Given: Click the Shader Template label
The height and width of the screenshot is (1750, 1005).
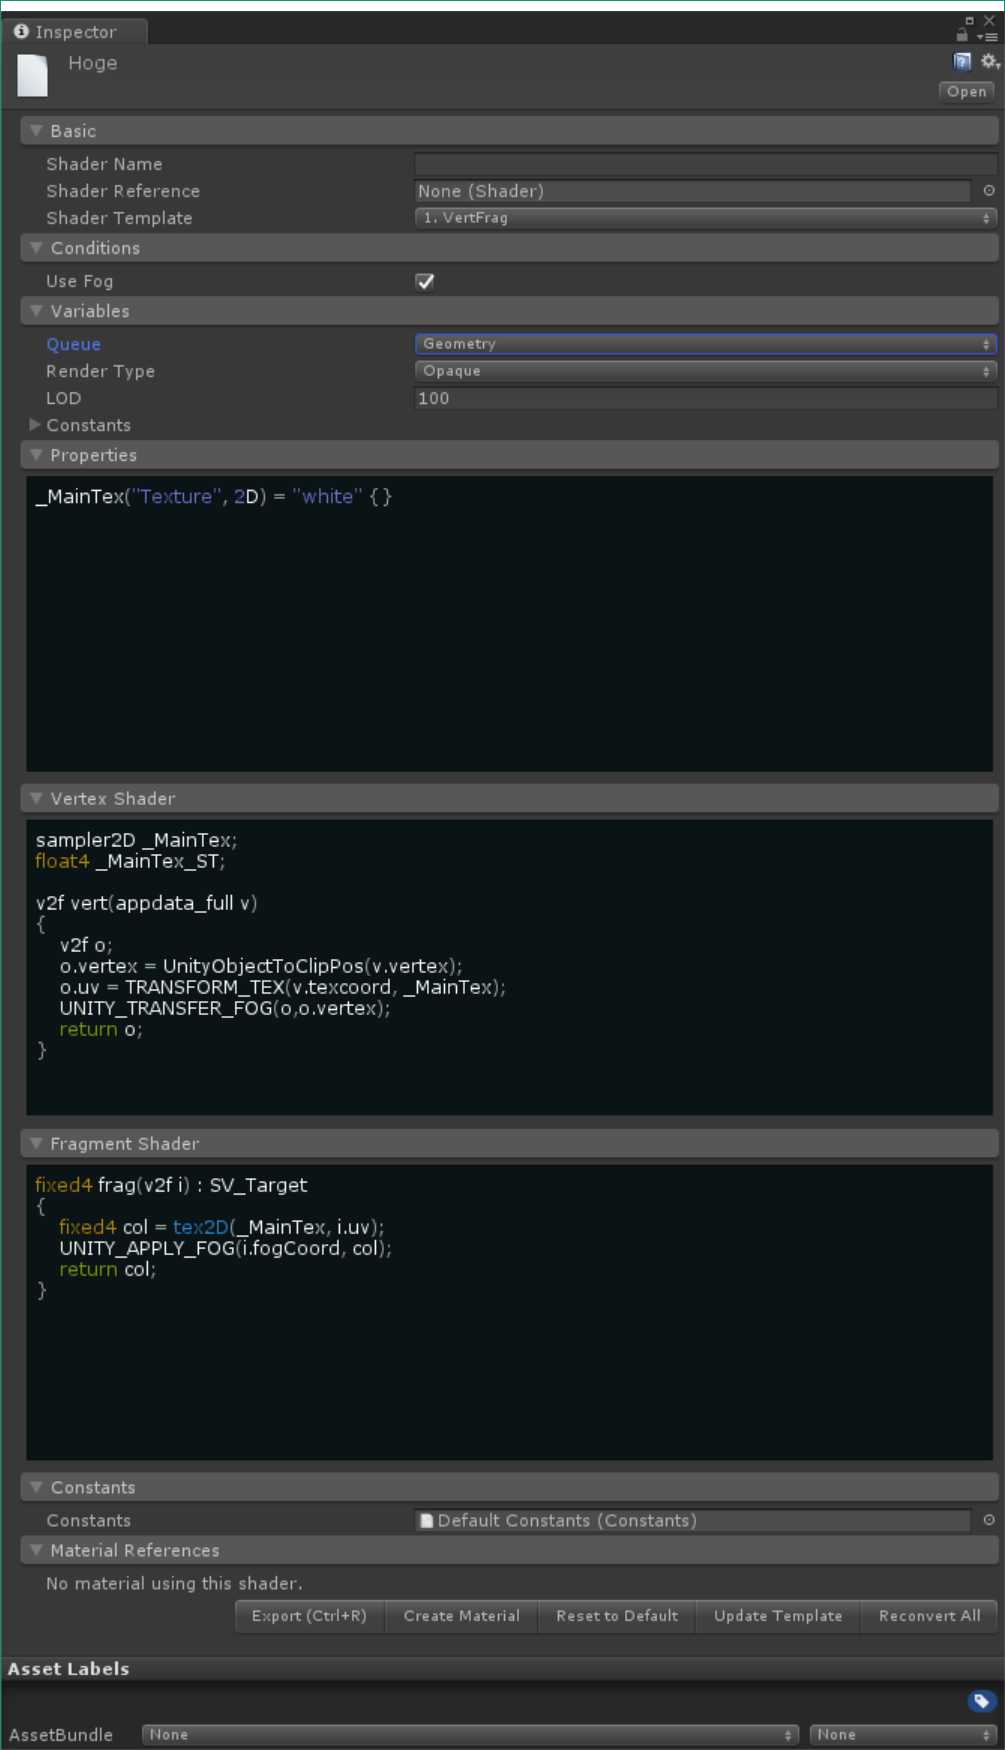Looking at the screenshot, I should (x=119, y=218).
